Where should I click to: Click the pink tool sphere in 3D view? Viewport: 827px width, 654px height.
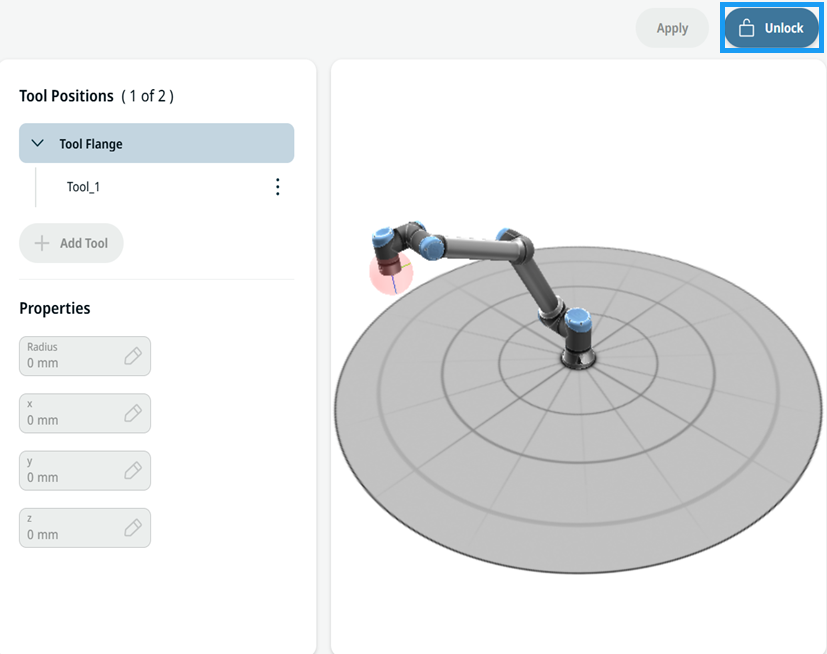(391, 273)
